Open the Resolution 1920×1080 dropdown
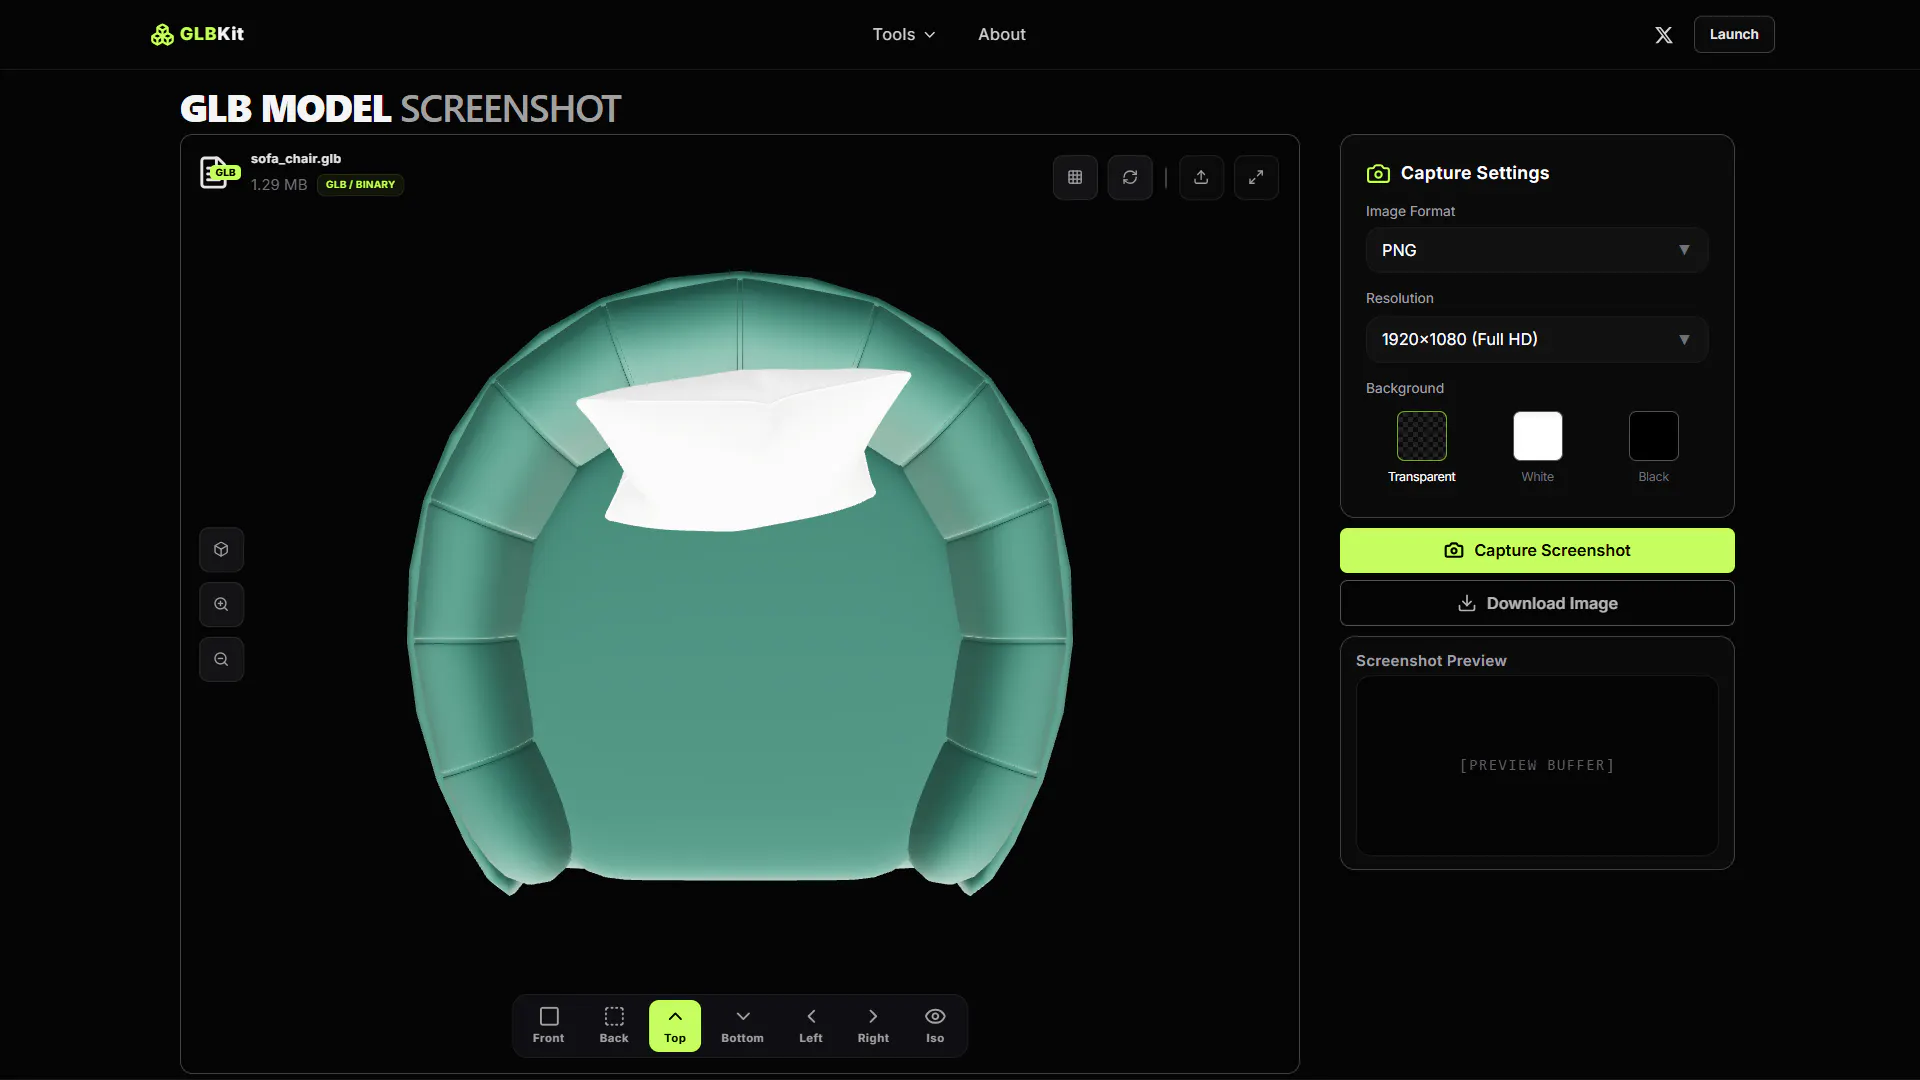The image size is (1920, 1080). [x=1537, y=339]
